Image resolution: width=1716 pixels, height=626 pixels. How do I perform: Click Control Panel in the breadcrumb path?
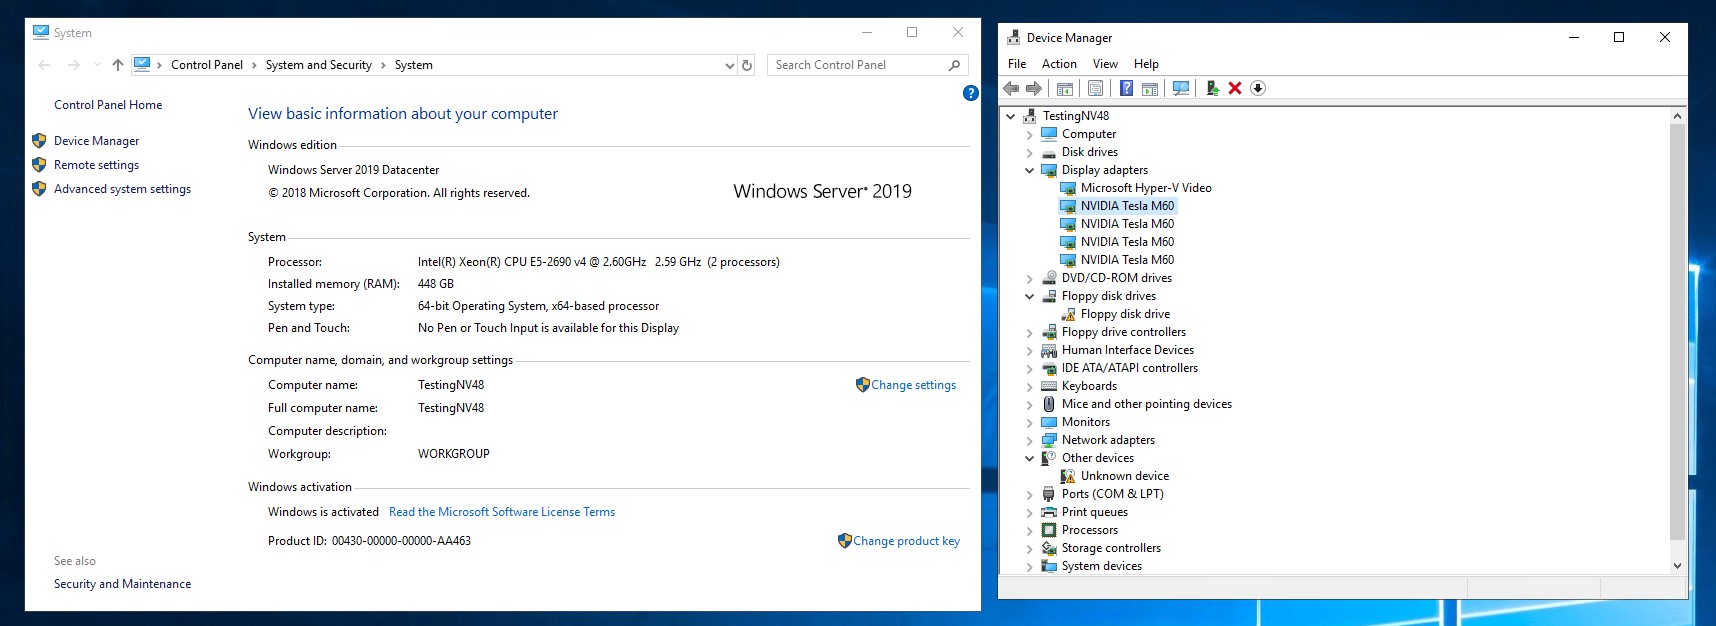207,65
